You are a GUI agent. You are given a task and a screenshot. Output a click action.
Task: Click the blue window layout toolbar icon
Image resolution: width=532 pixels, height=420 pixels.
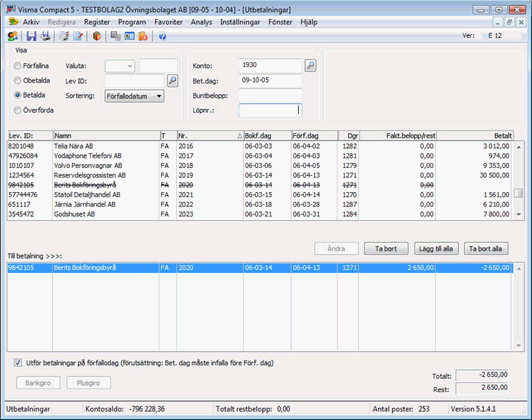click(x=129, y=36)
